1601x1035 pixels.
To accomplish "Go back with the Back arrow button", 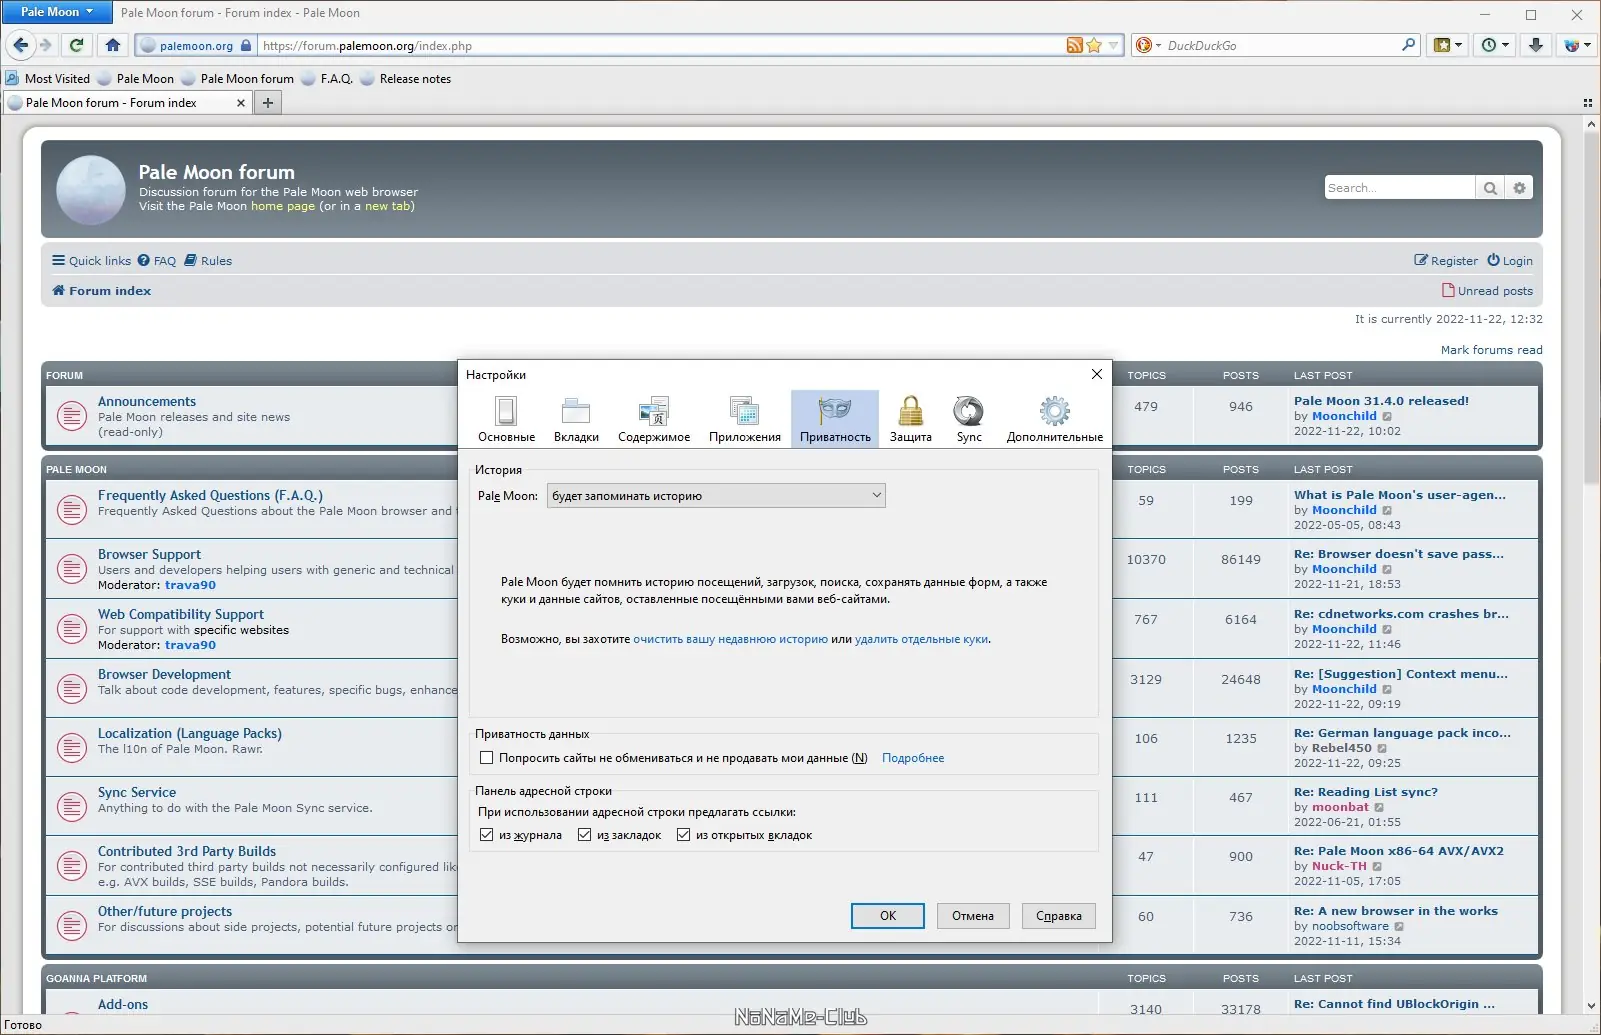I will coord(20,45).
